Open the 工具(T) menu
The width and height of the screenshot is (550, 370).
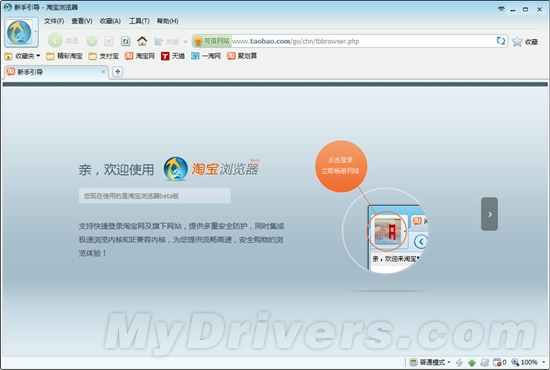pos(139,21)
